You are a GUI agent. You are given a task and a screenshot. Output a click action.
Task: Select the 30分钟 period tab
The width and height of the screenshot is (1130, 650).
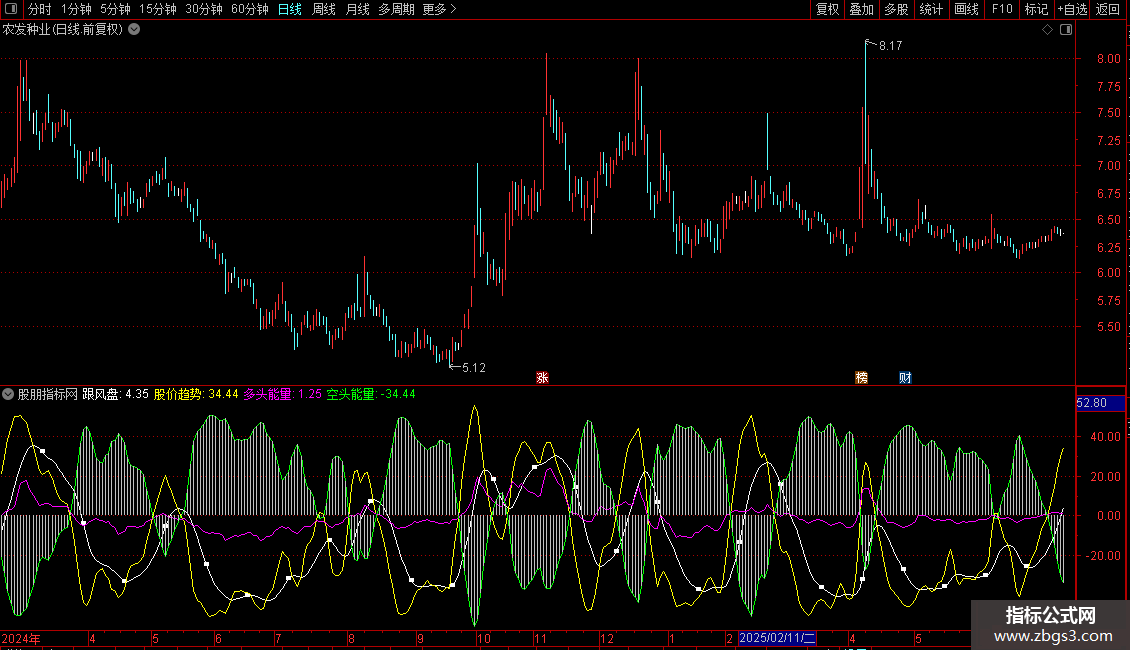pos(203,9)
